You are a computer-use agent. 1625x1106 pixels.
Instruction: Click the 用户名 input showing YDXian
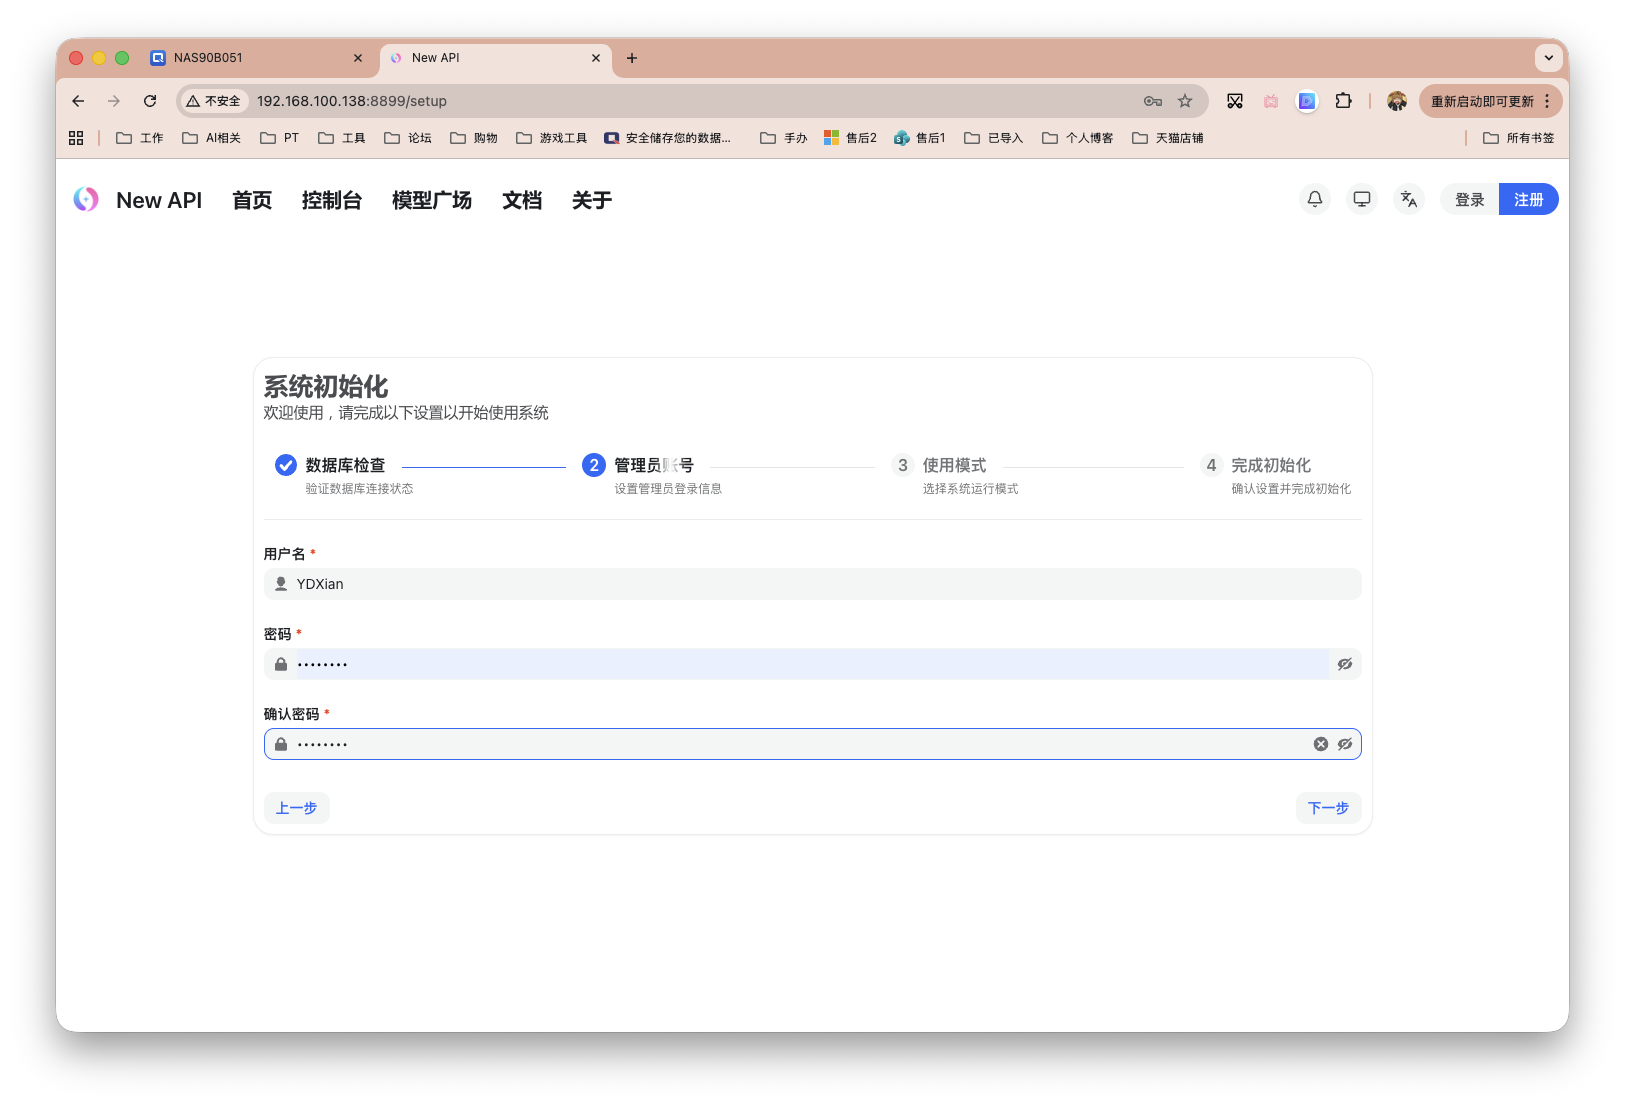[700, 583]
